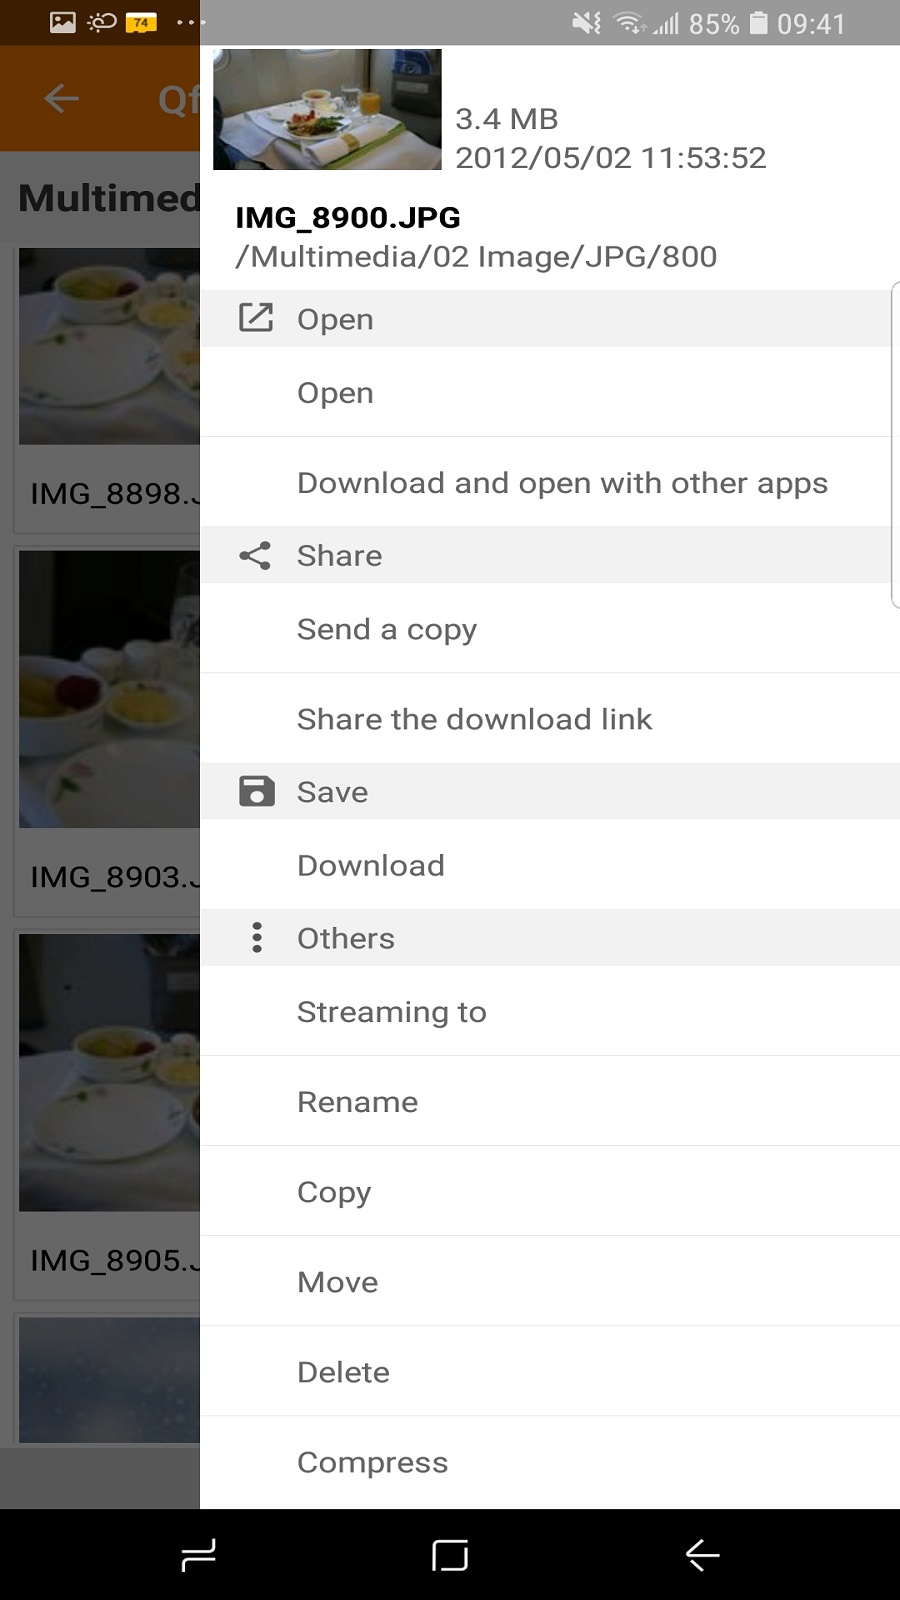Delete the IMG_8900.JPG file
Image resolution: width=900 pixels, height=1600 pixels.
point(343,1372)
